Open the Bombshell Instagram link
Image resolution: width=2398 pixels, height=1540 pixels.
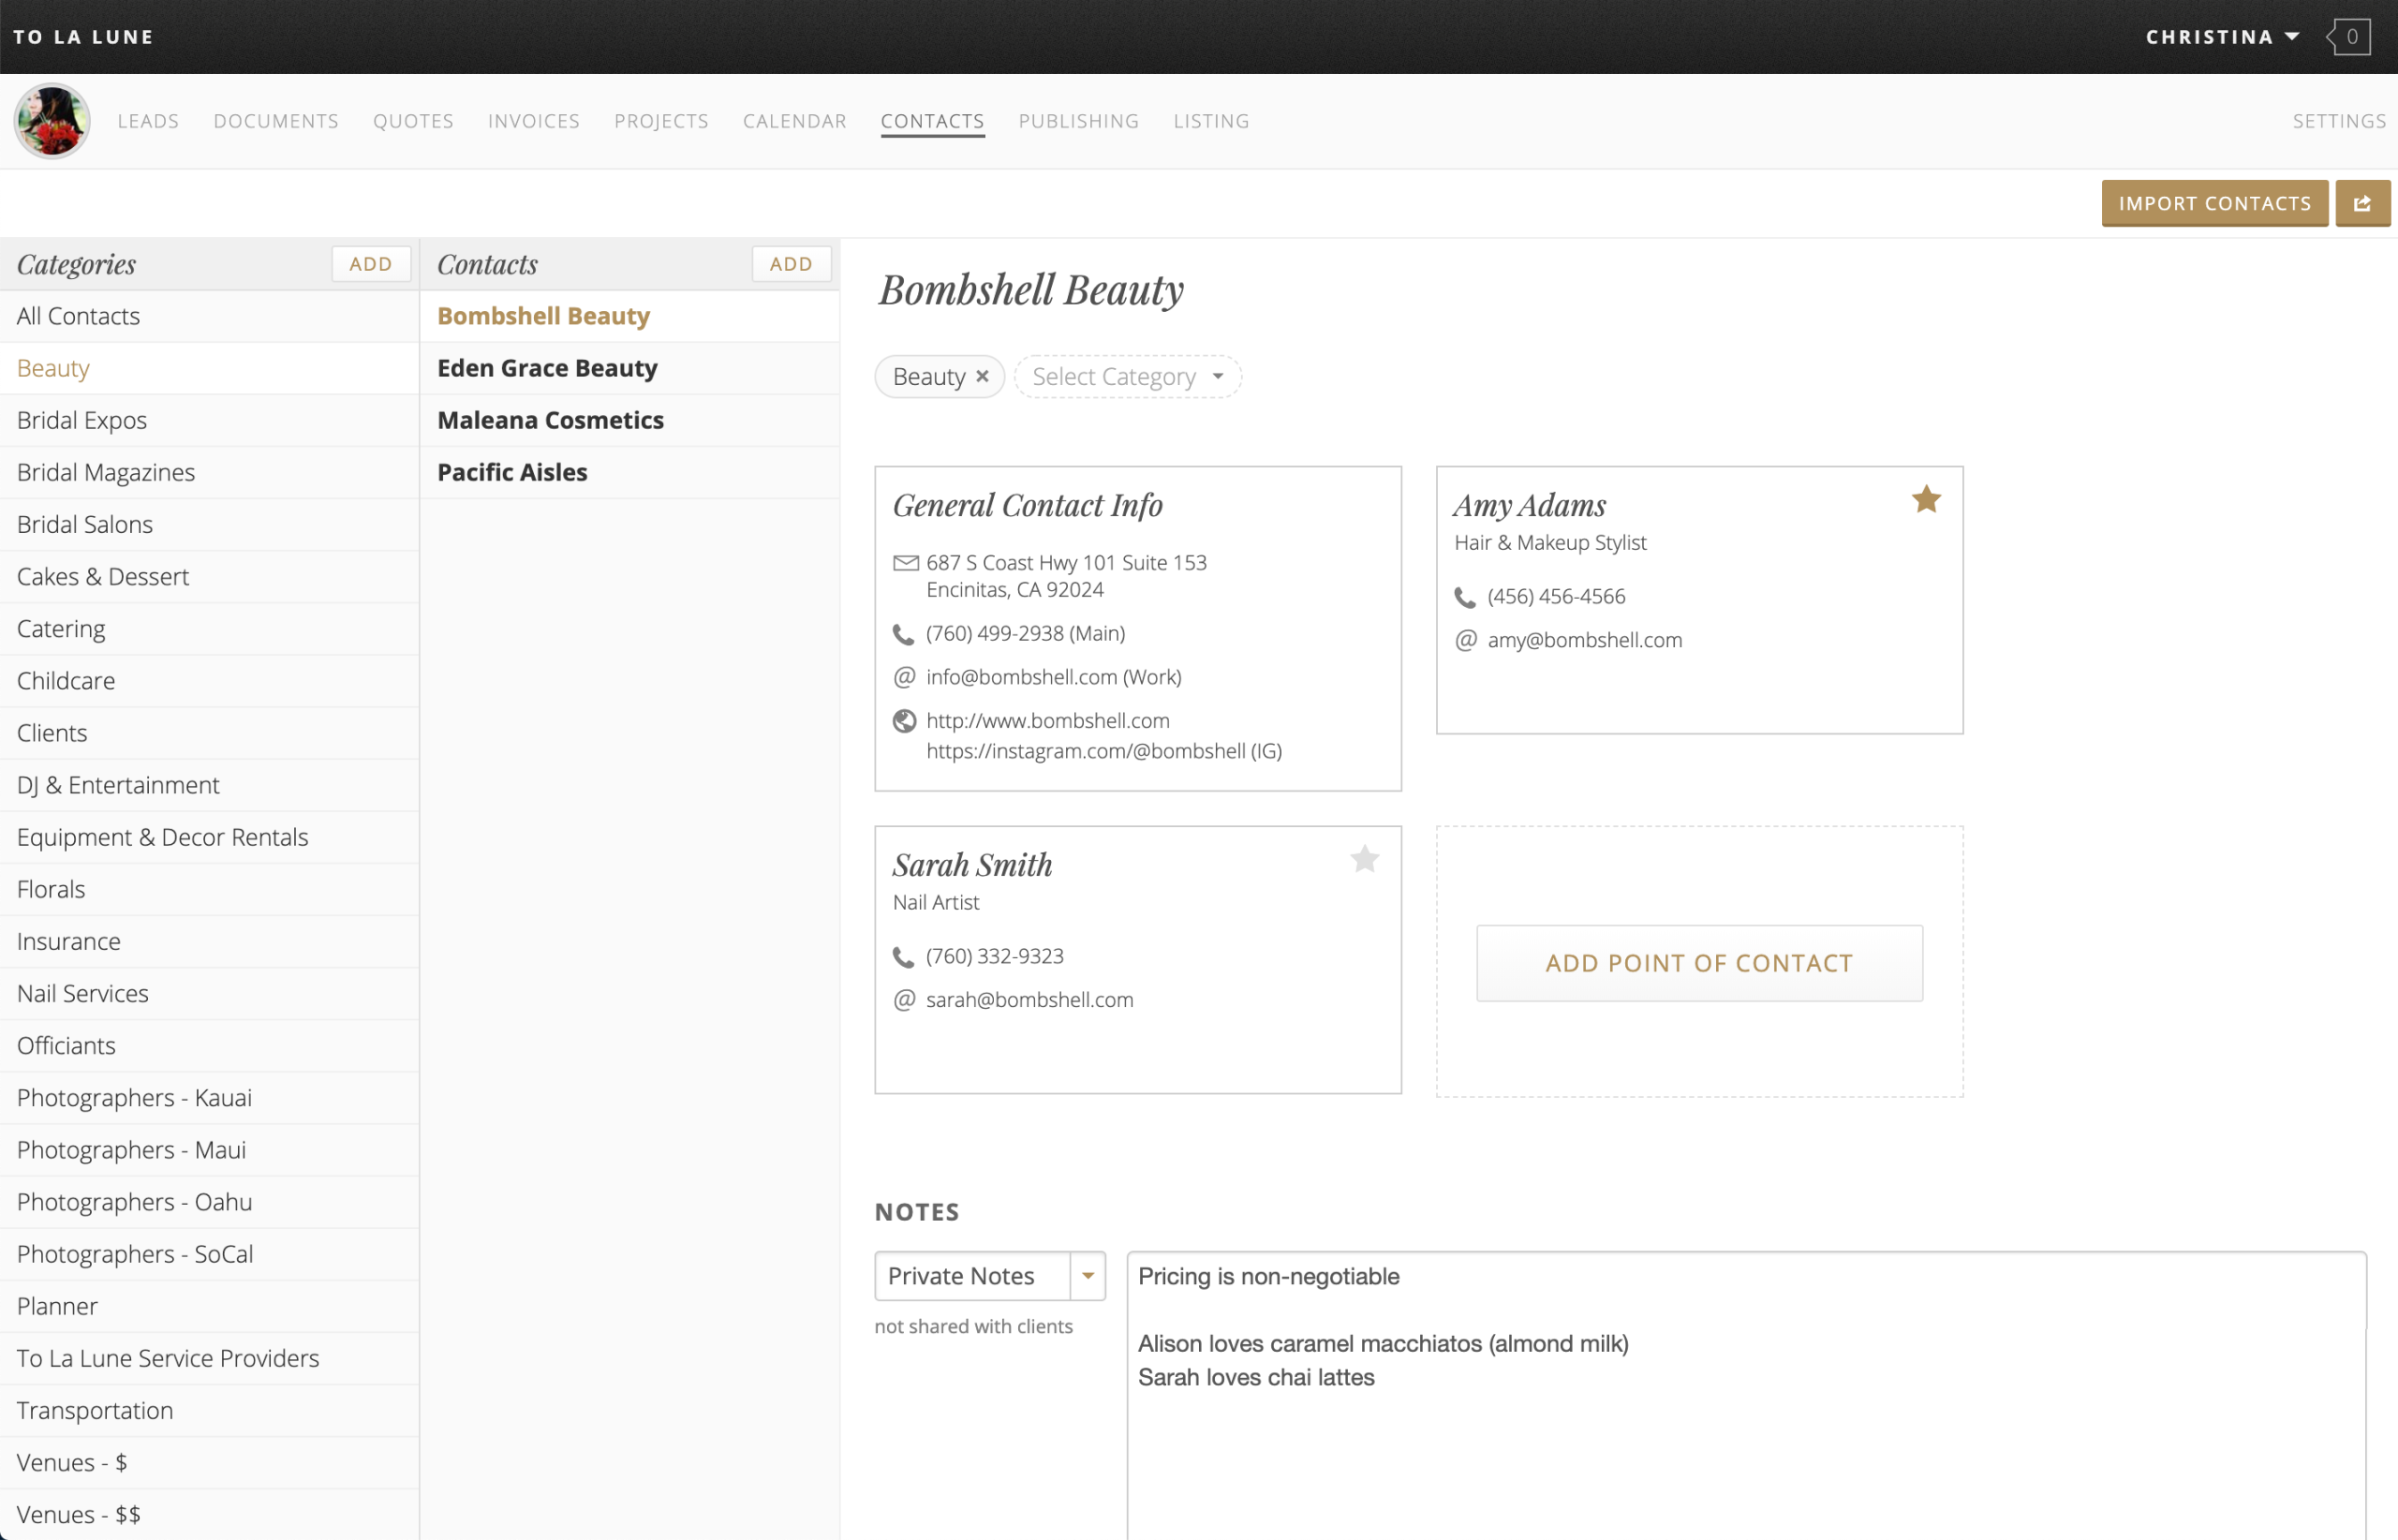1104,751
